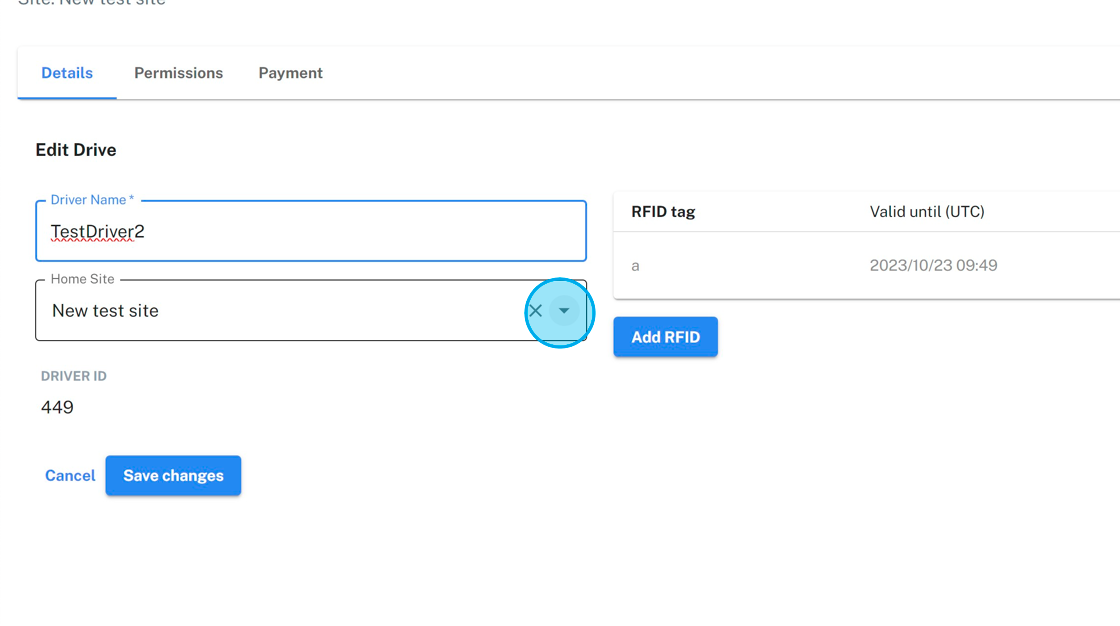This screenshot has width=1120, height=626.
Task: Click the driver ID value 449
Action: 57,407
